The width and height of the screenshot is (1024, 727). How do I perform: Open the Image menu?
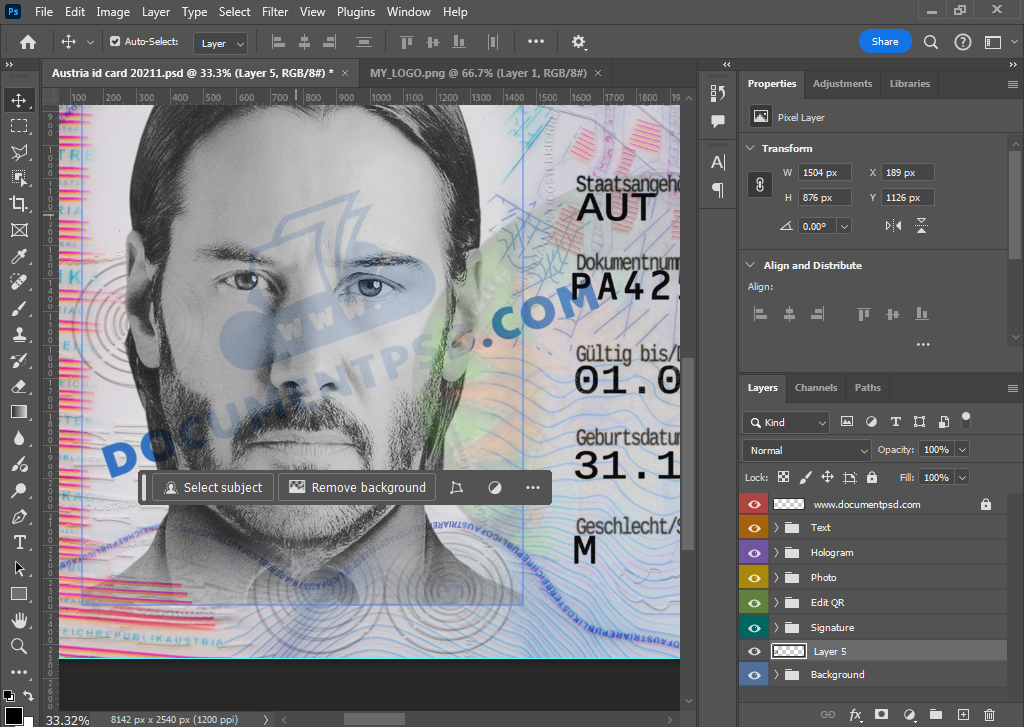113,12
